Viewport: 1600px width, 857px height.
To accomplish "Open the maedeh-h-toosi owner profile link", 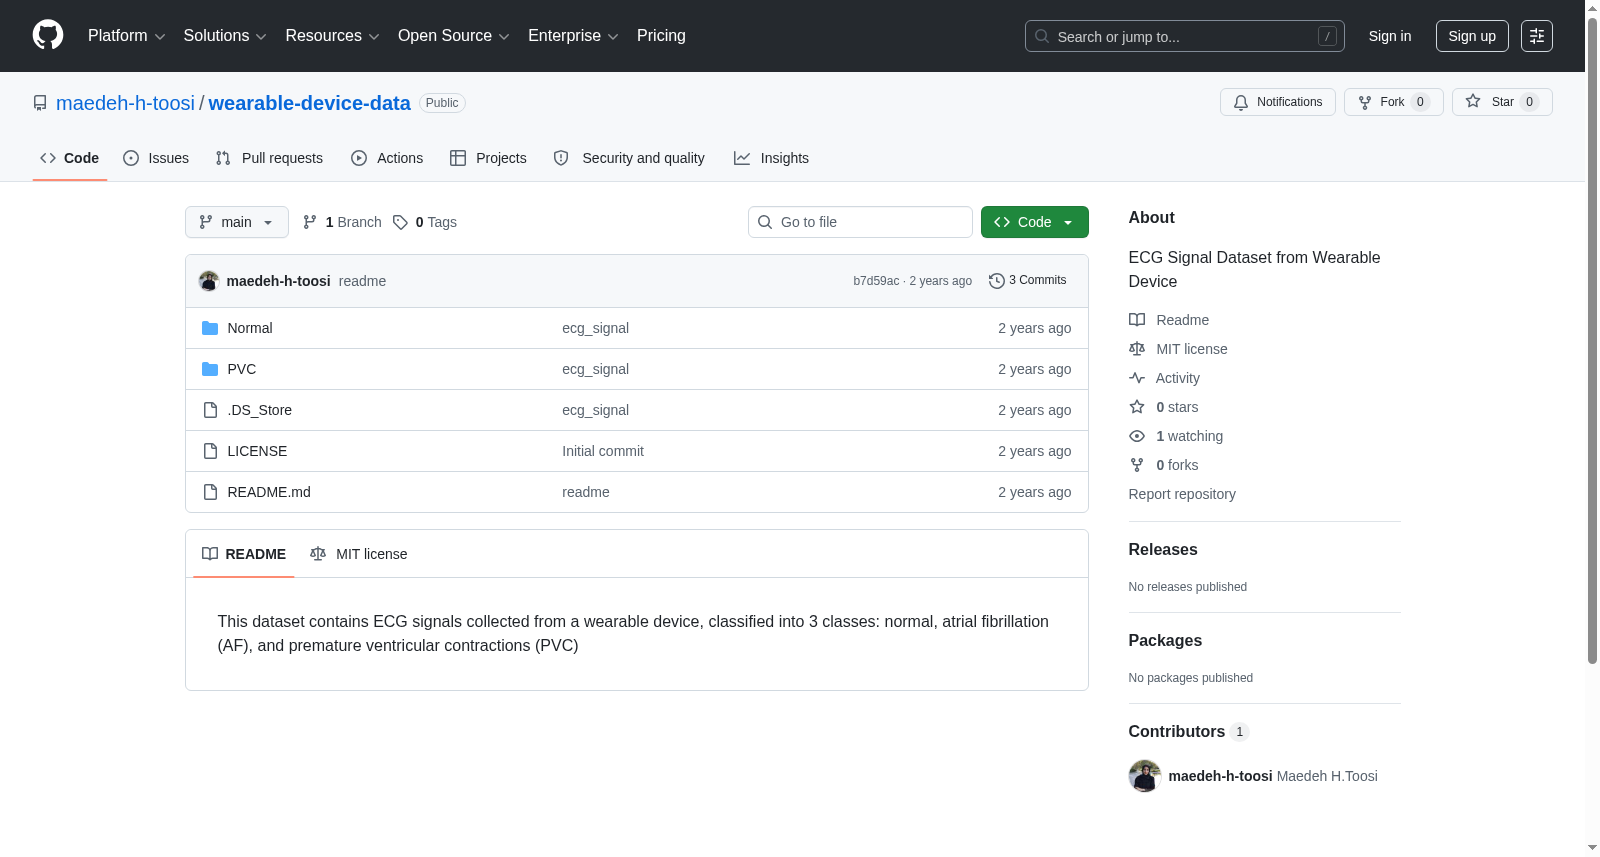I will coord(126,103).
